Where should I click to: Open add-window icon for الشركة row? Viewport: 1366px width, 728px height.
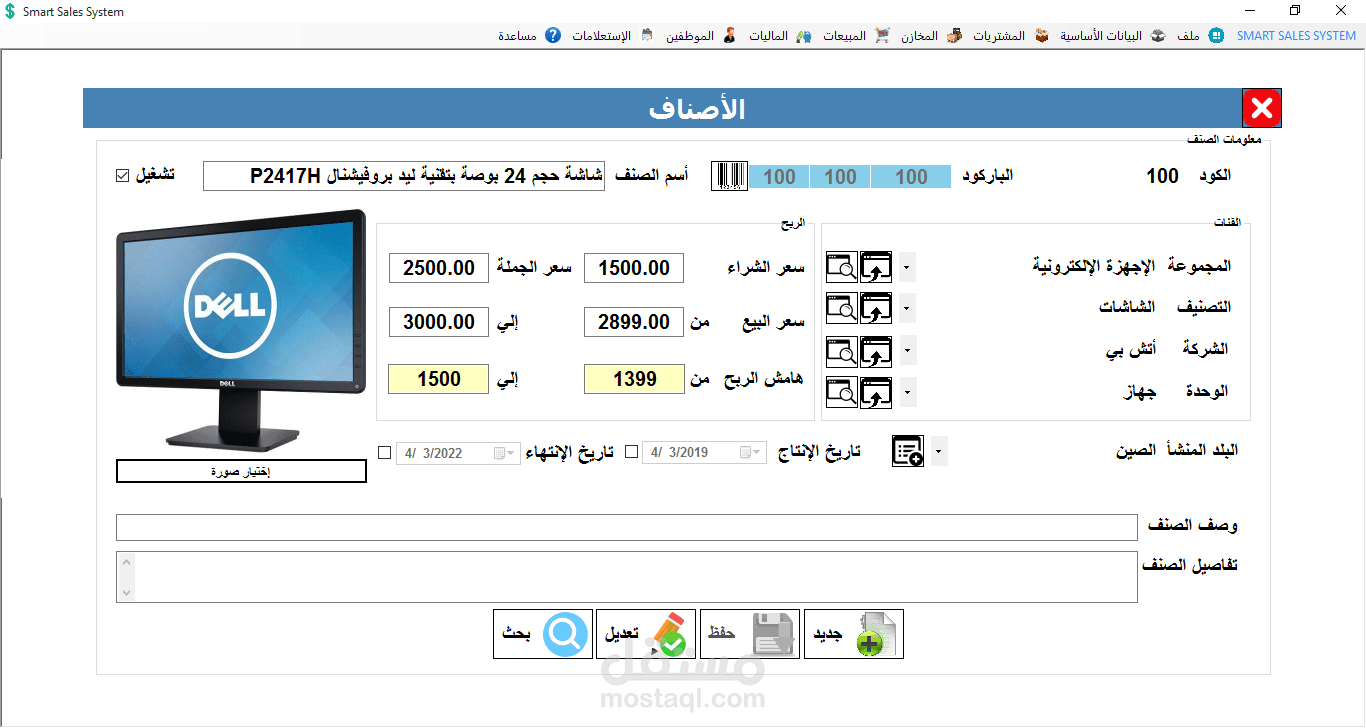click(876, 350)
